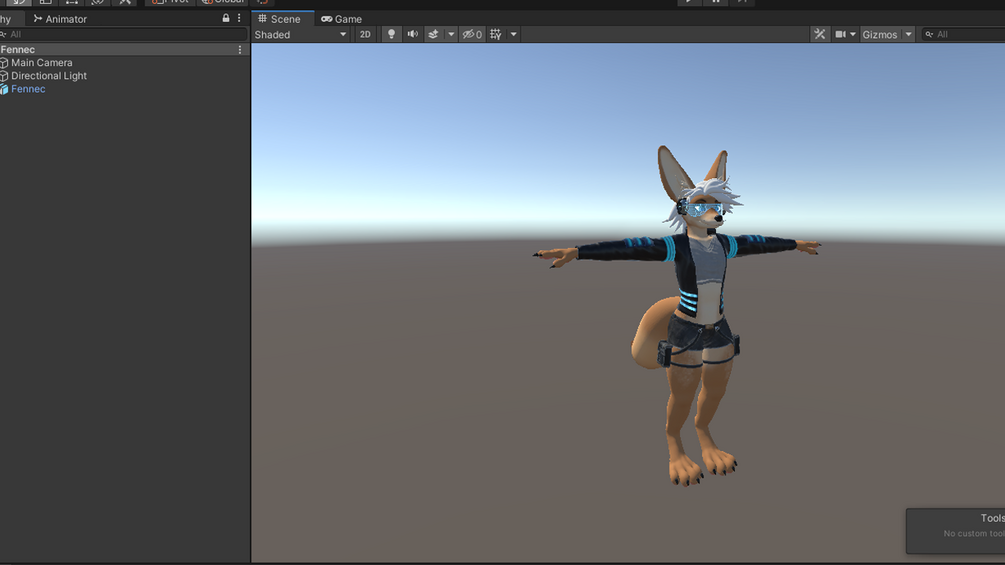The image size is (1005, 565).
Task: Focus the scene view search field
Action: [x=963, y=35]
